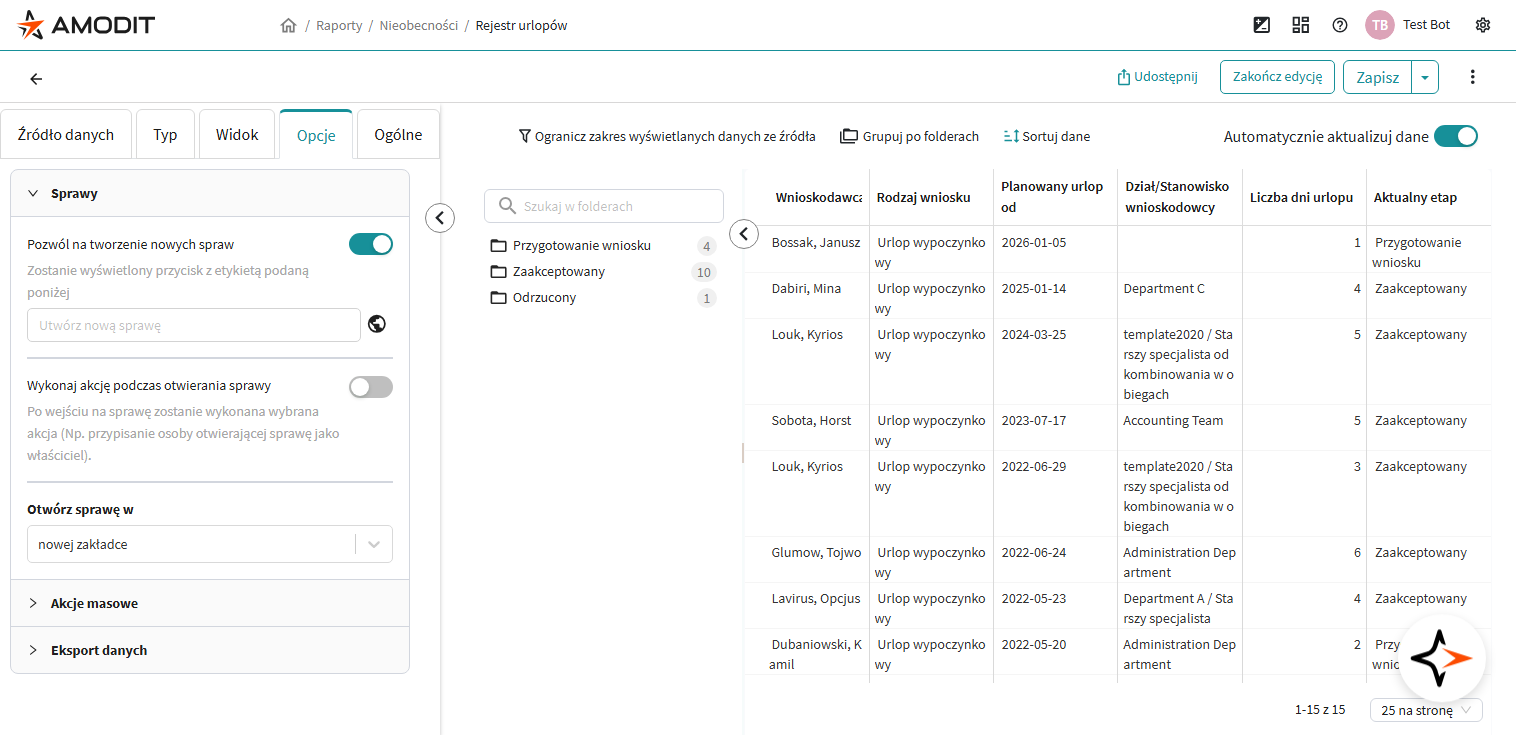
Task: Click the 'Udostępnij' share link
Action: click(1157, 77)
